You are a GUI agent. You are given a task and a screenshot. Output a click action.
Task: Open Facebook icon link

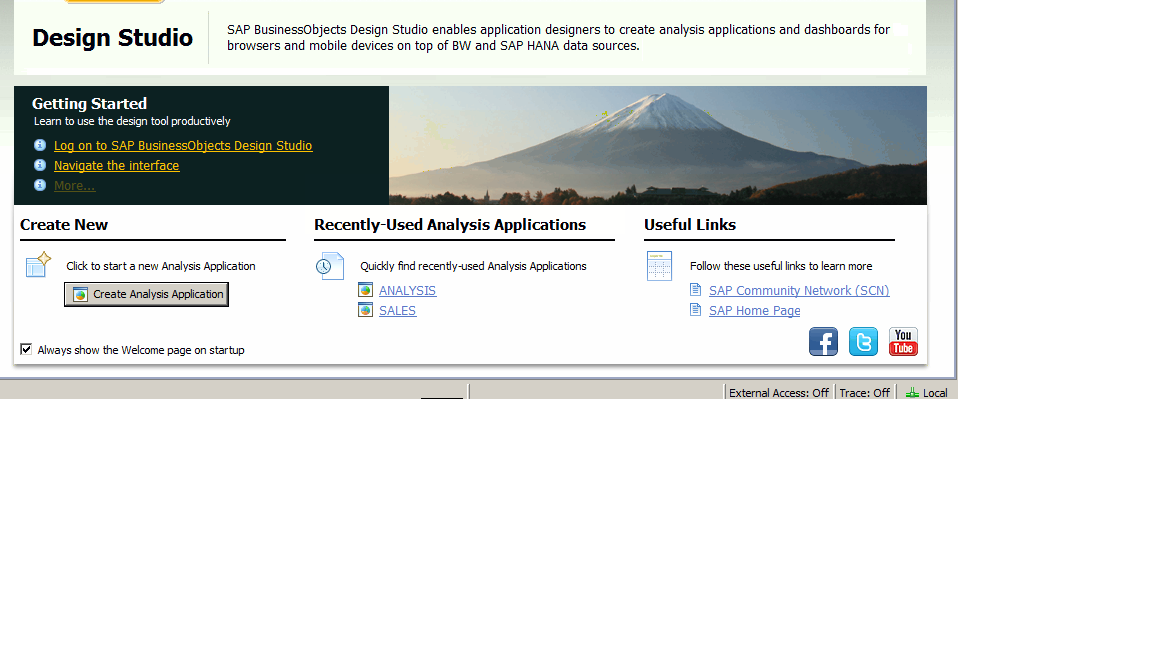pos(823,342)
